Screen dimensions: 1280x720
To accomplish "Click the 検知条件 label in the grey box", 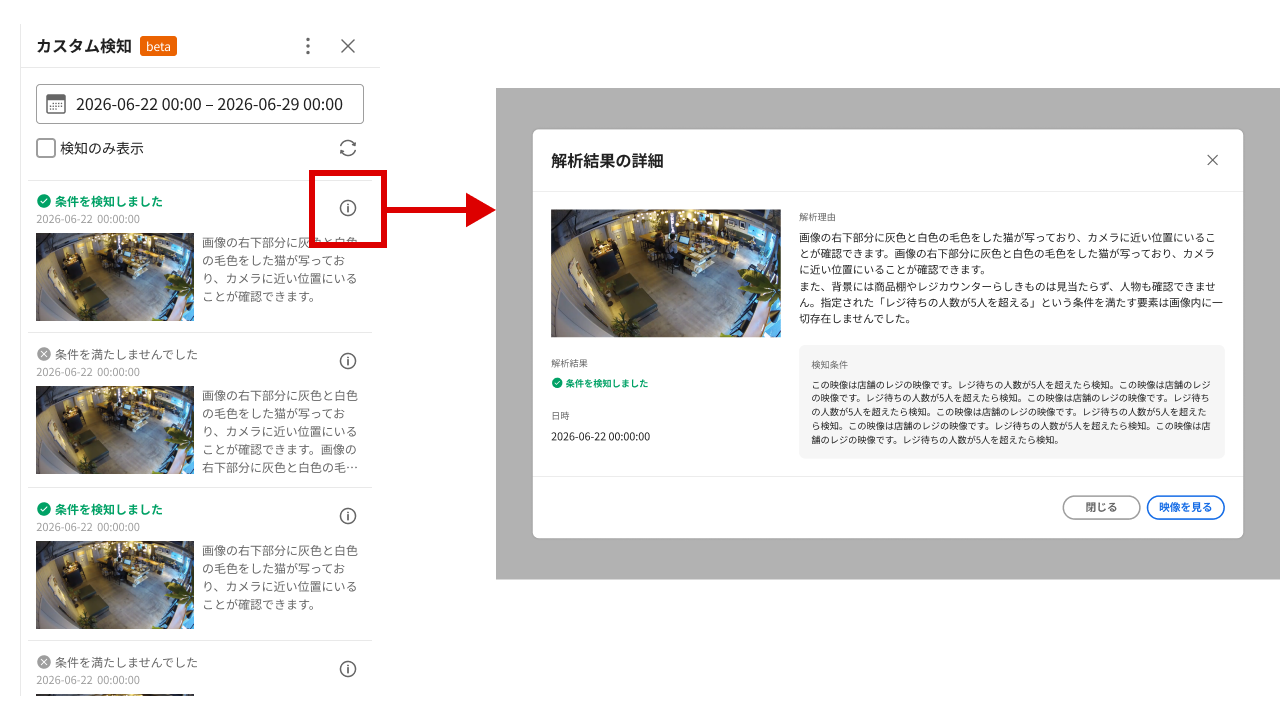I will (829, 365).
